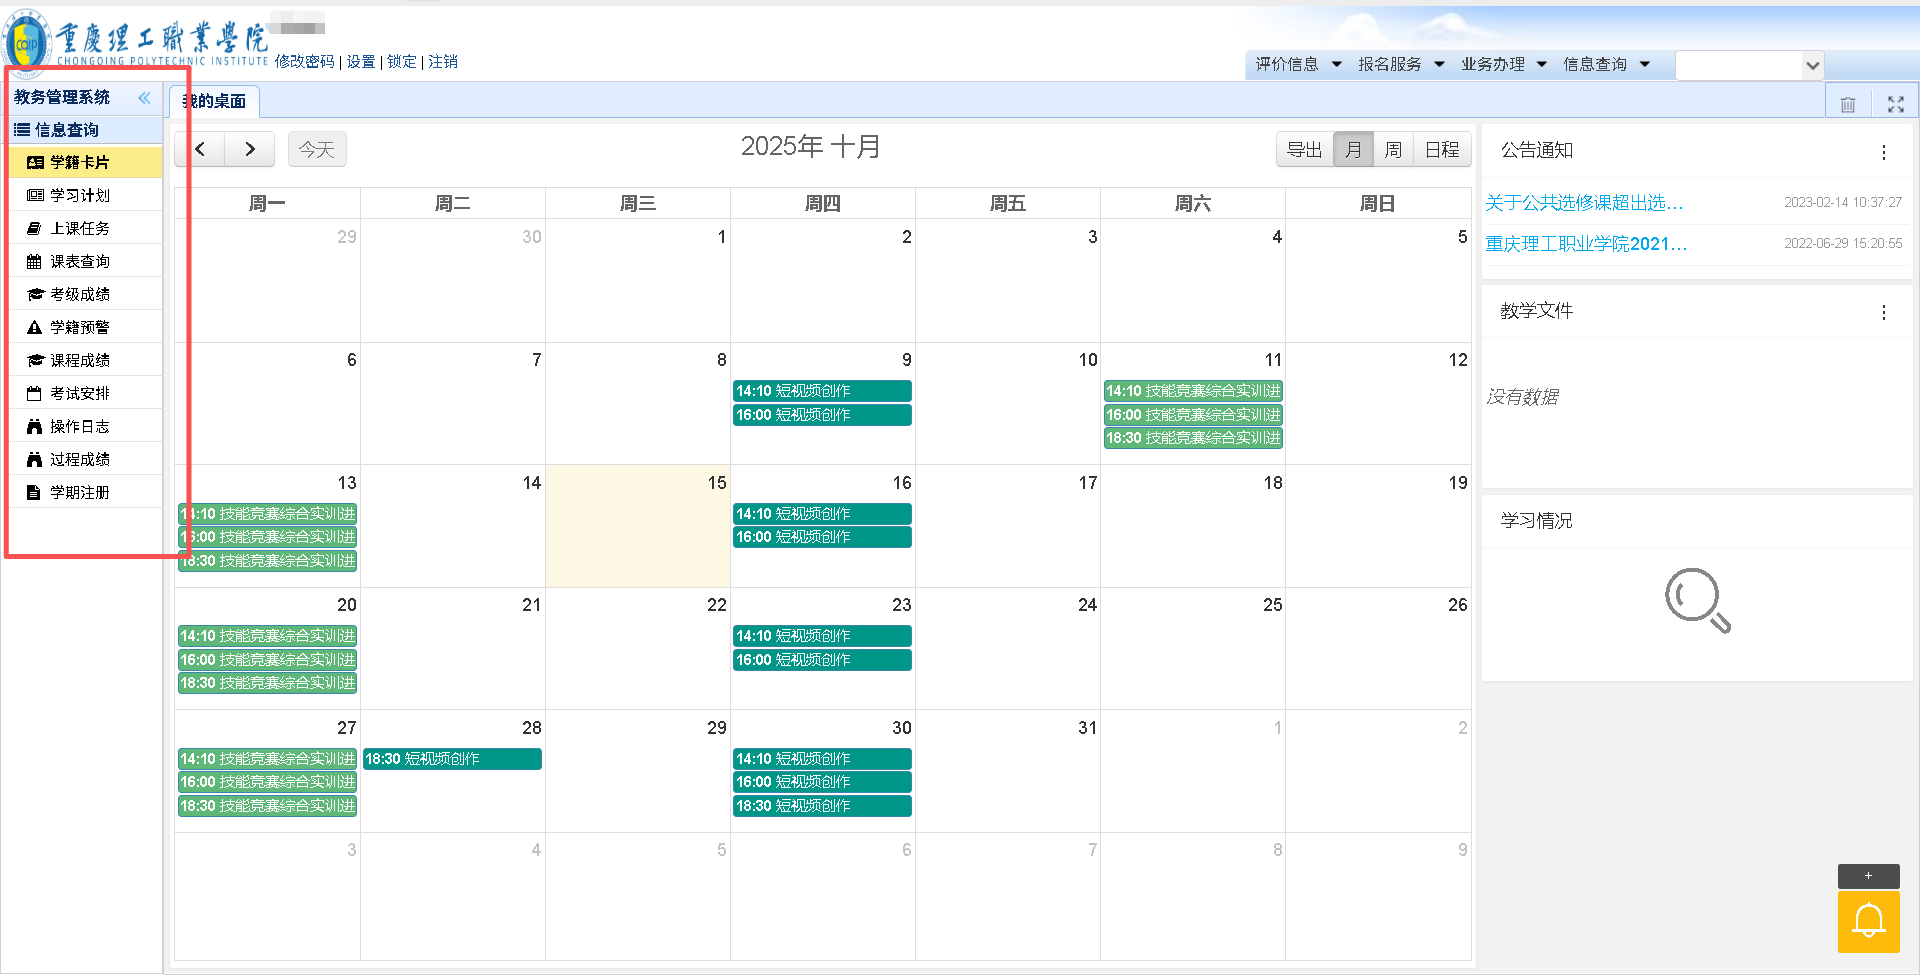Go to previous month with left arrow
Screen dimensions: 1920x975
[x=200, y=149]
